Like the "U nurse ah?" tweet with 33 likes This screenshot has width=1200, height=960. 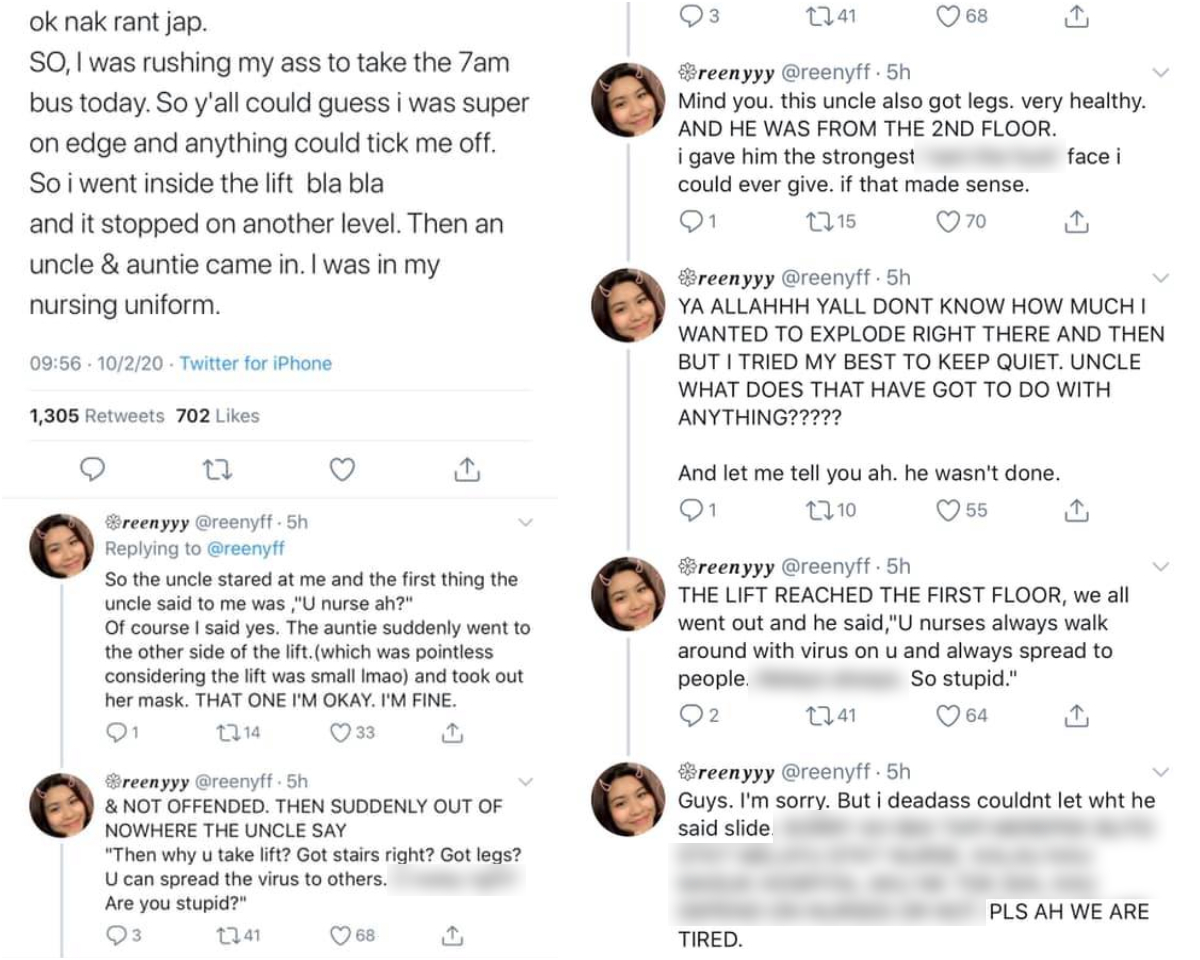pyautogui.click(x=340, y=733)
